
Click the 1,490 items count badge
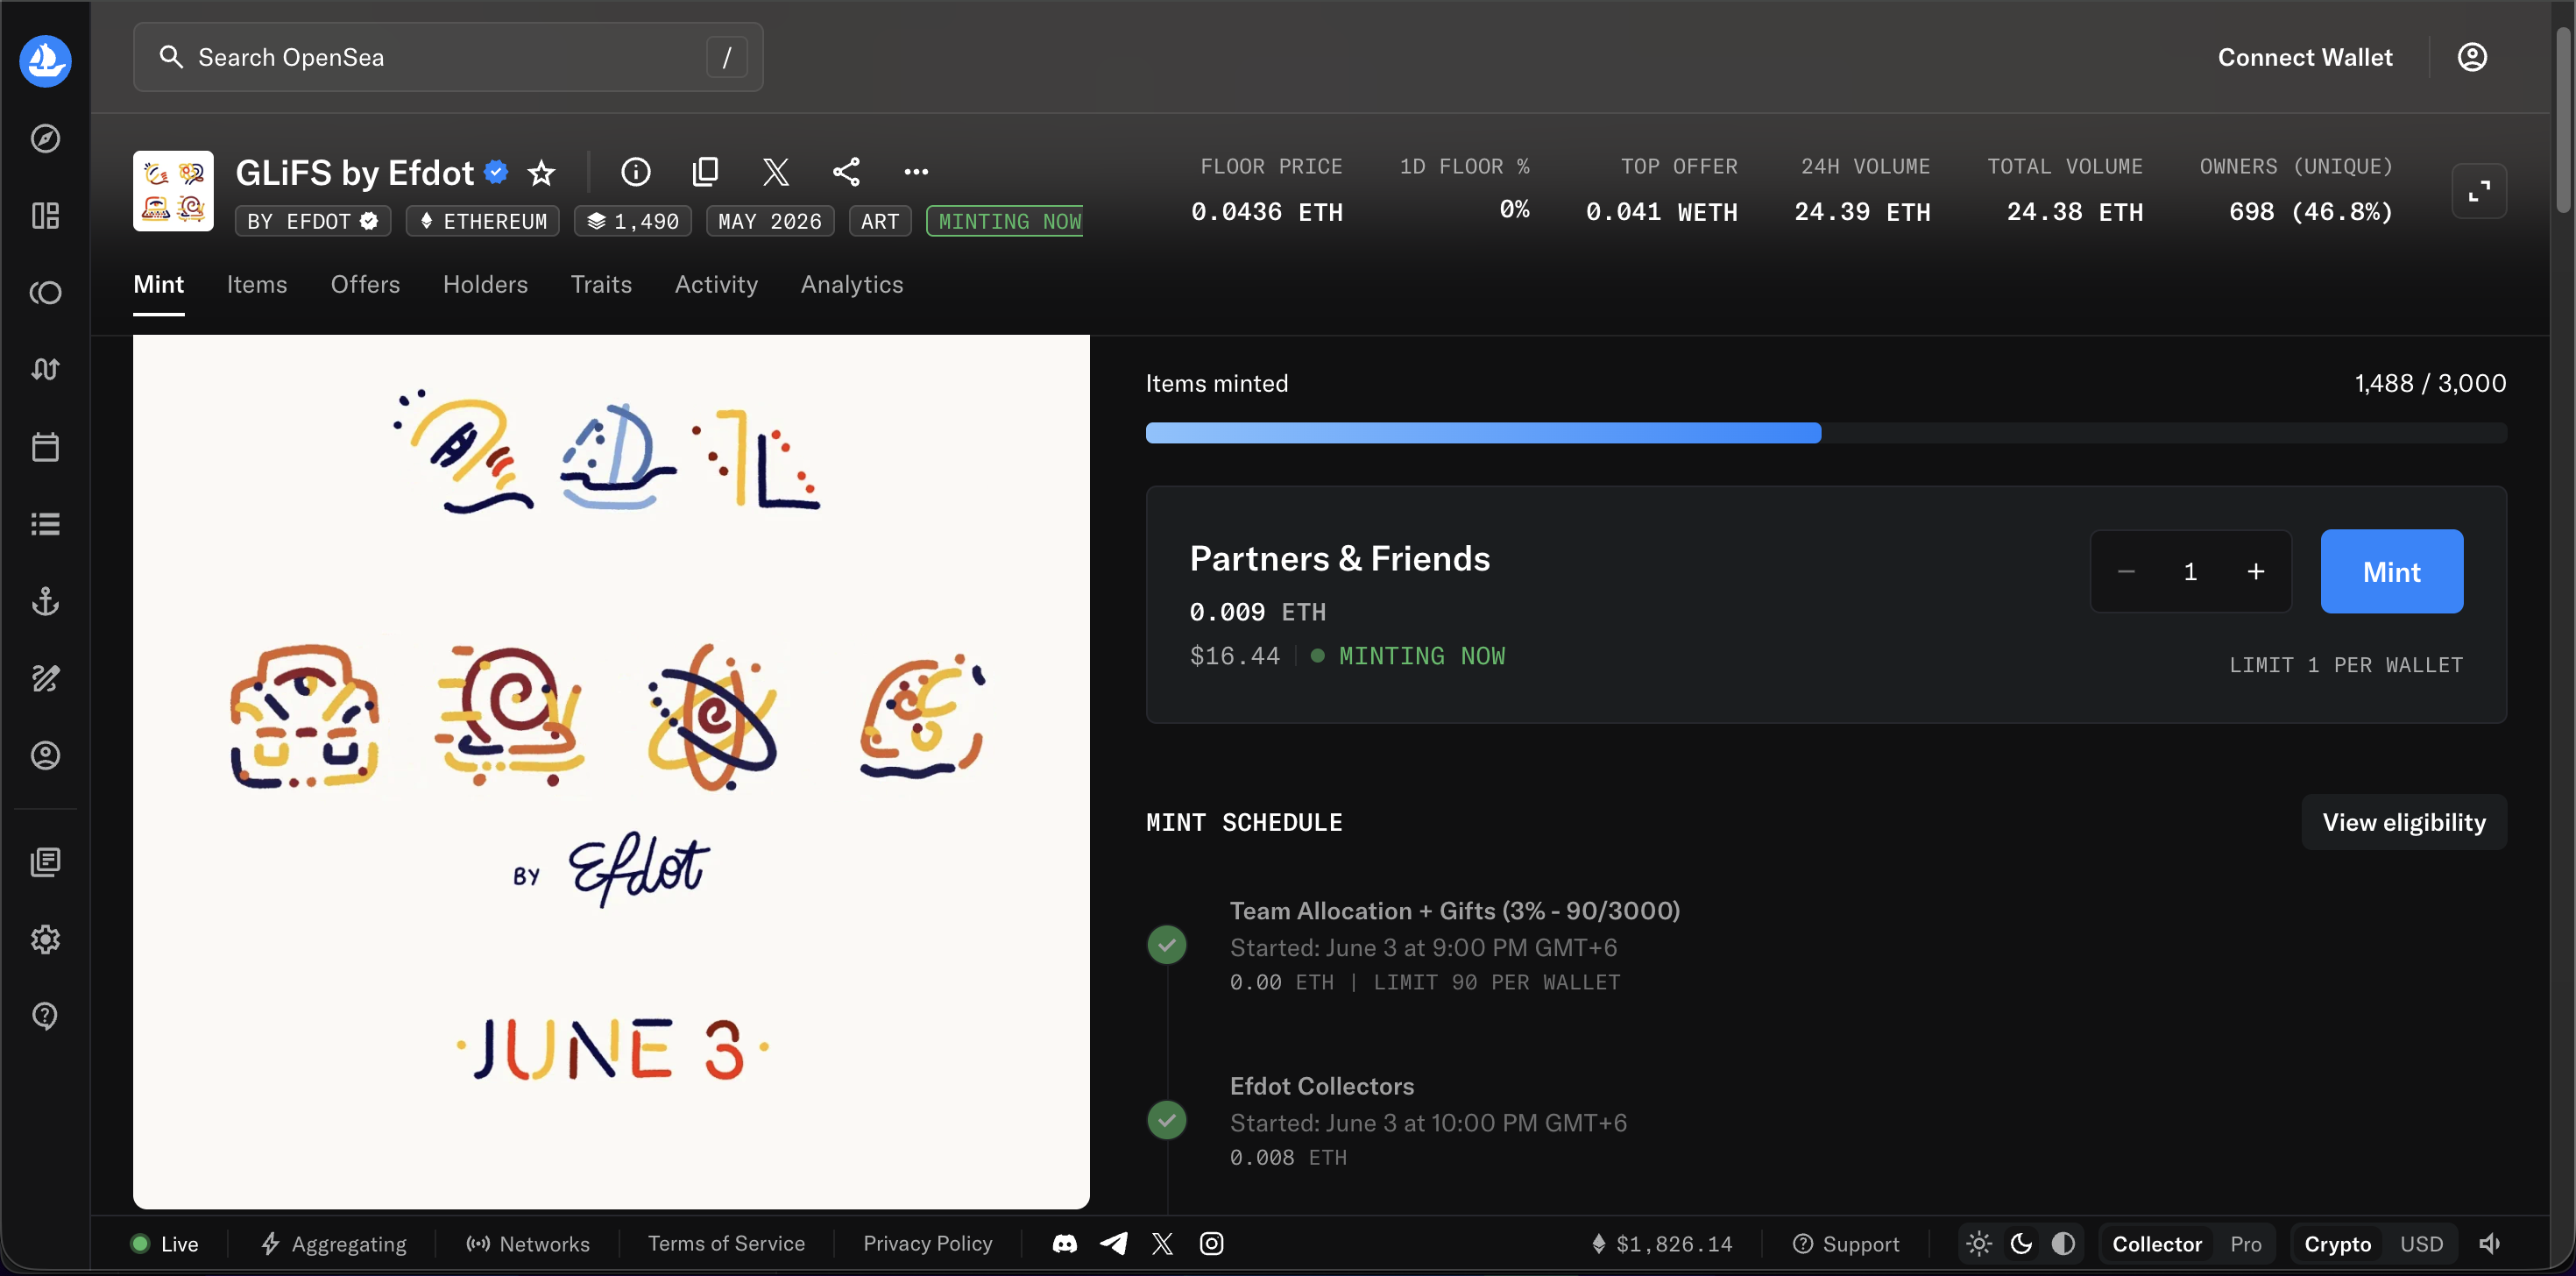pyautogui.click(x=633, y=221)
